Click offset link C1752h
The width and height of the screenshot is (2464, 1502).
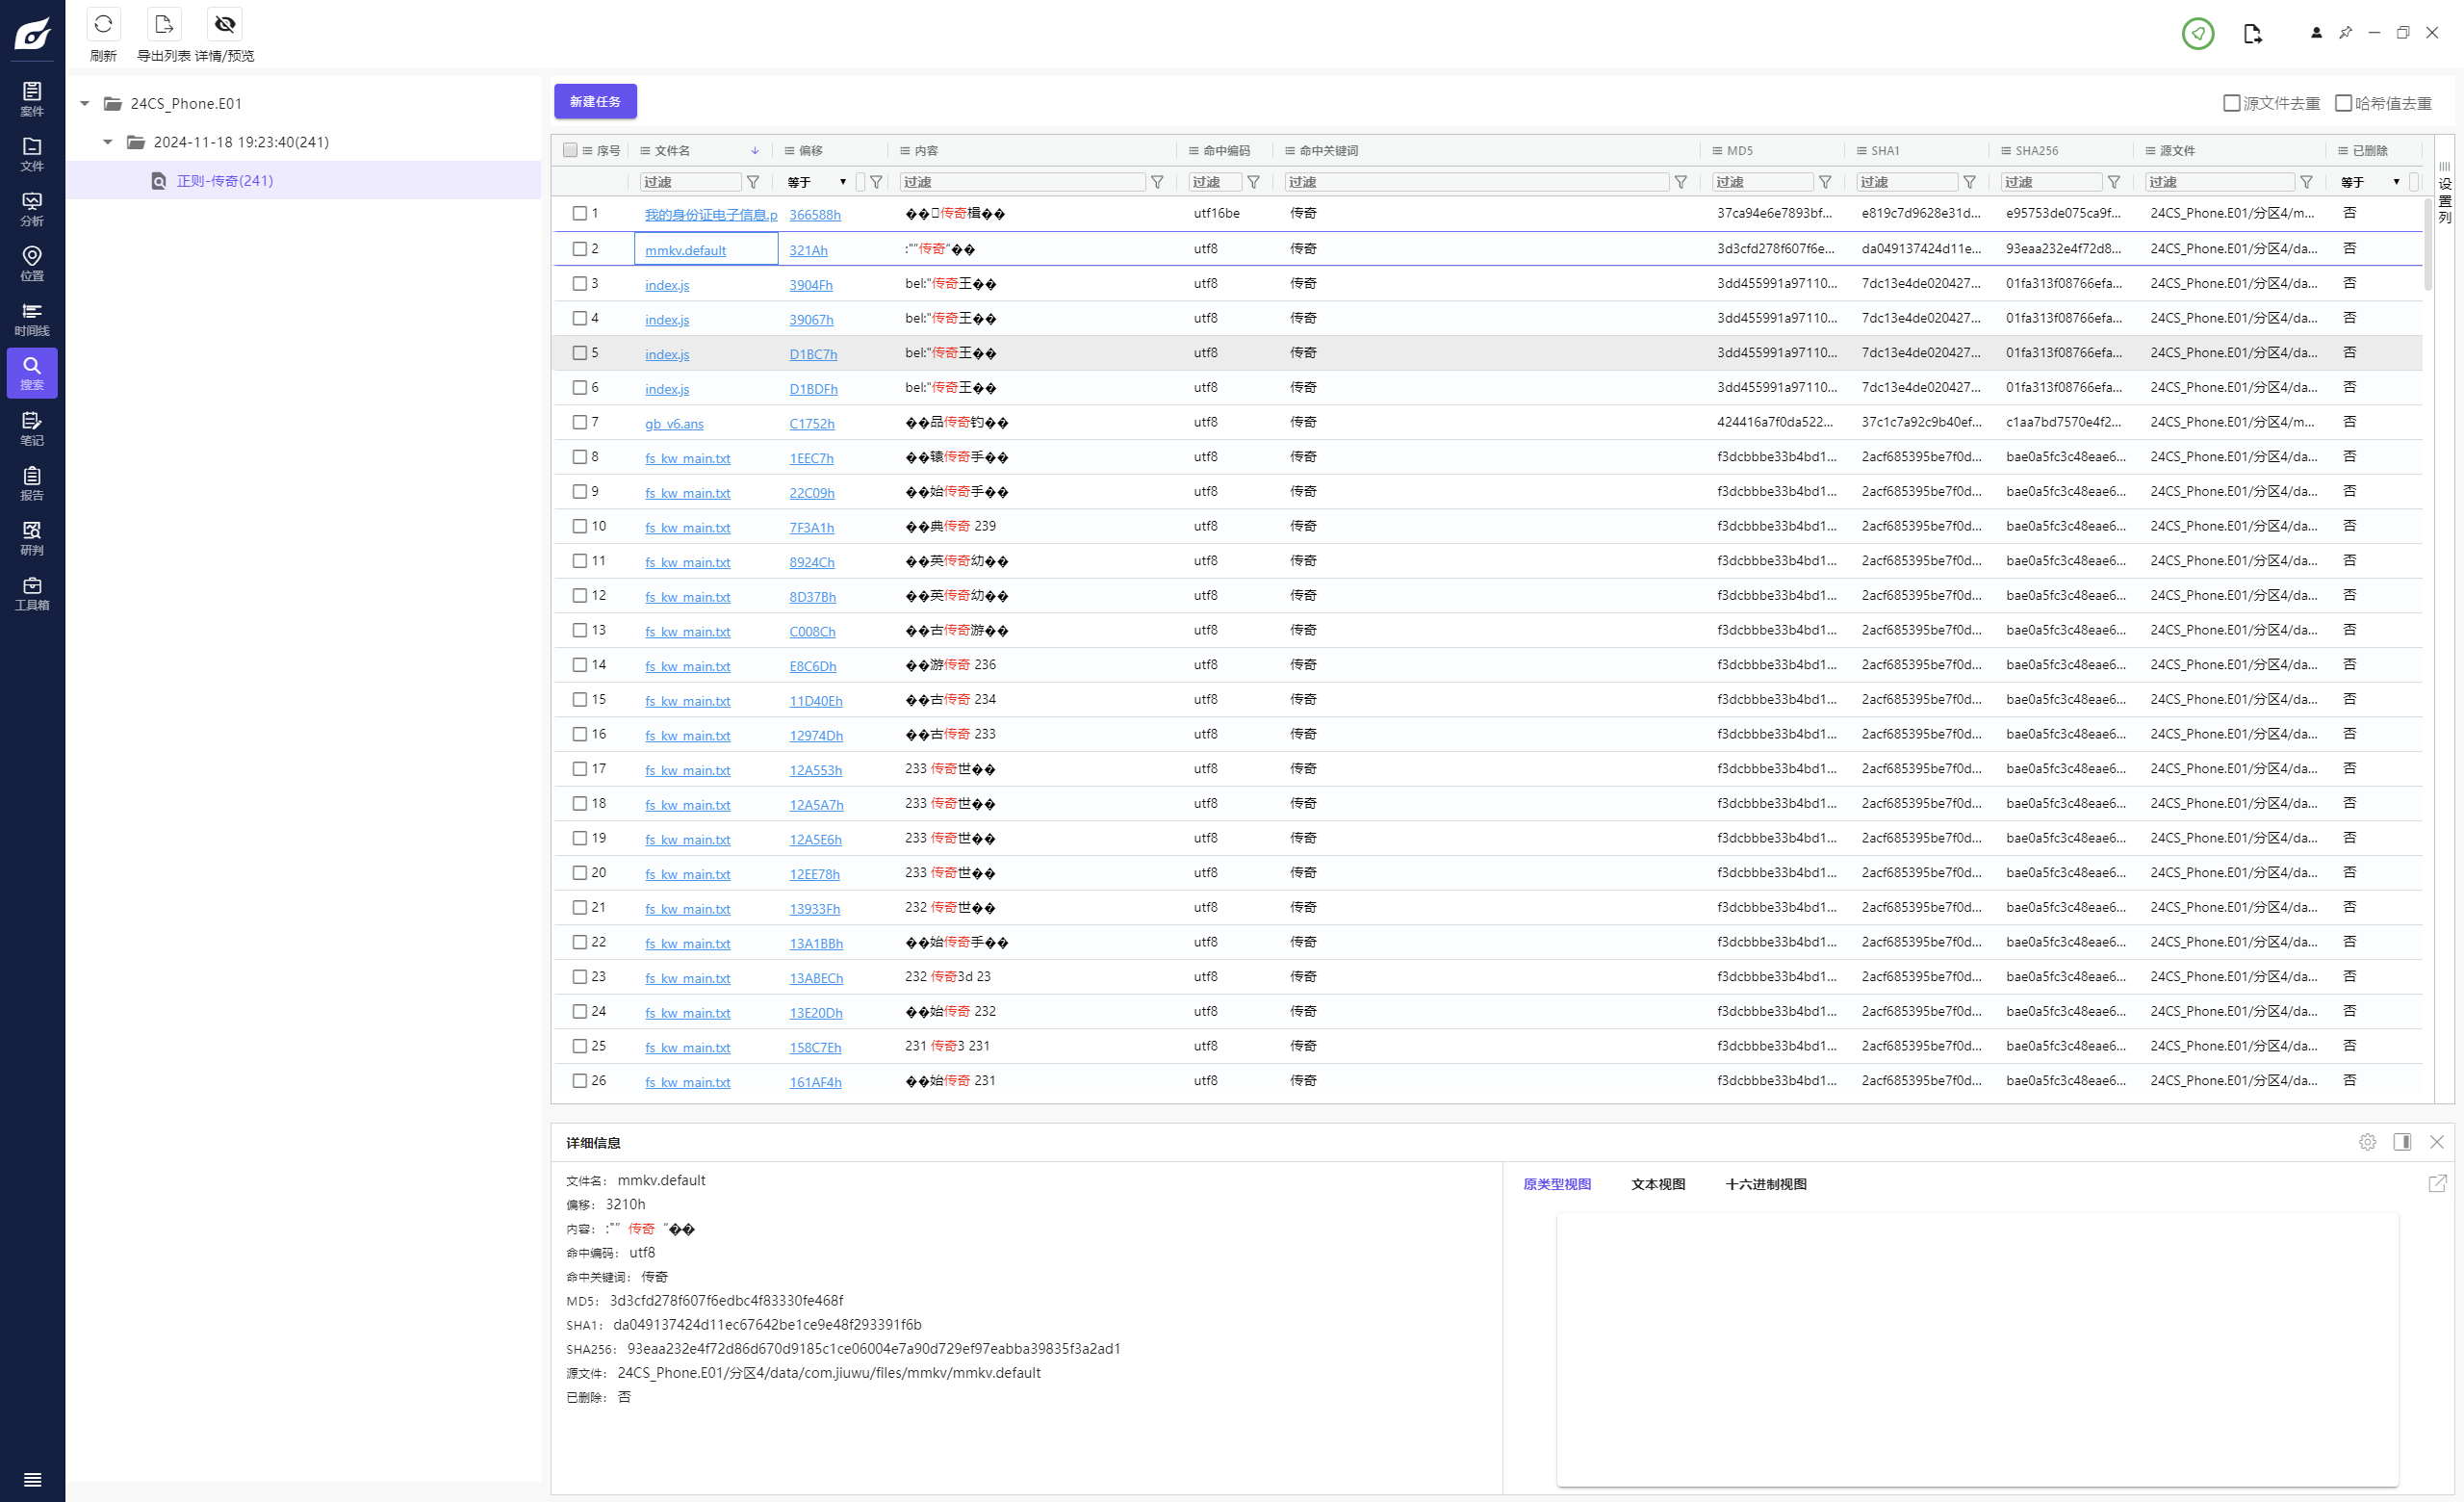812,424
